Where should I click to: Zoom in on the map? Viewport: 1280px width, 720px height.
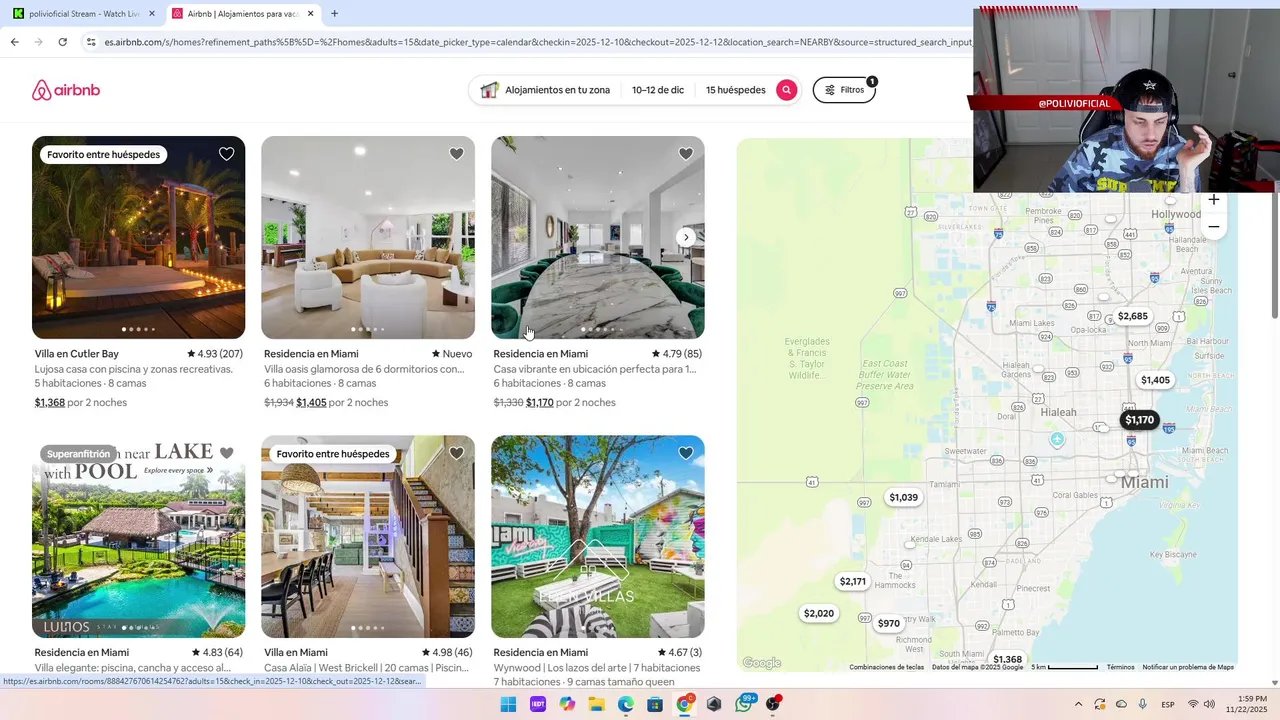tap(1214, 199)
